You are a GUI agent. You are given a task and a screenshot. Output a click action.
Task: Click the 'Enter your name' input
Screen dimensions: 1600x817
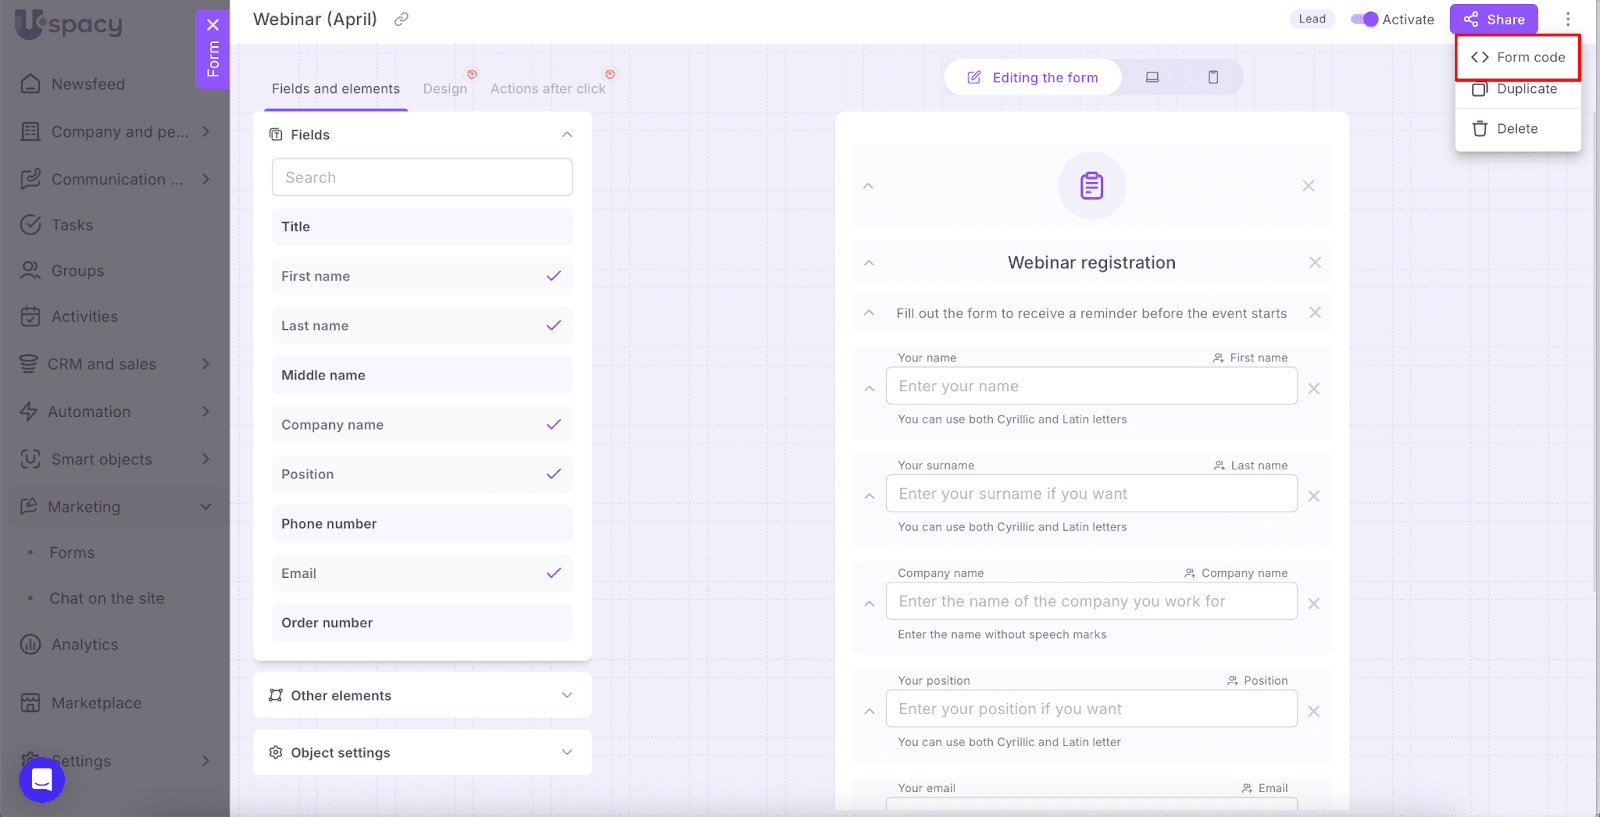tap(1092, 386)
